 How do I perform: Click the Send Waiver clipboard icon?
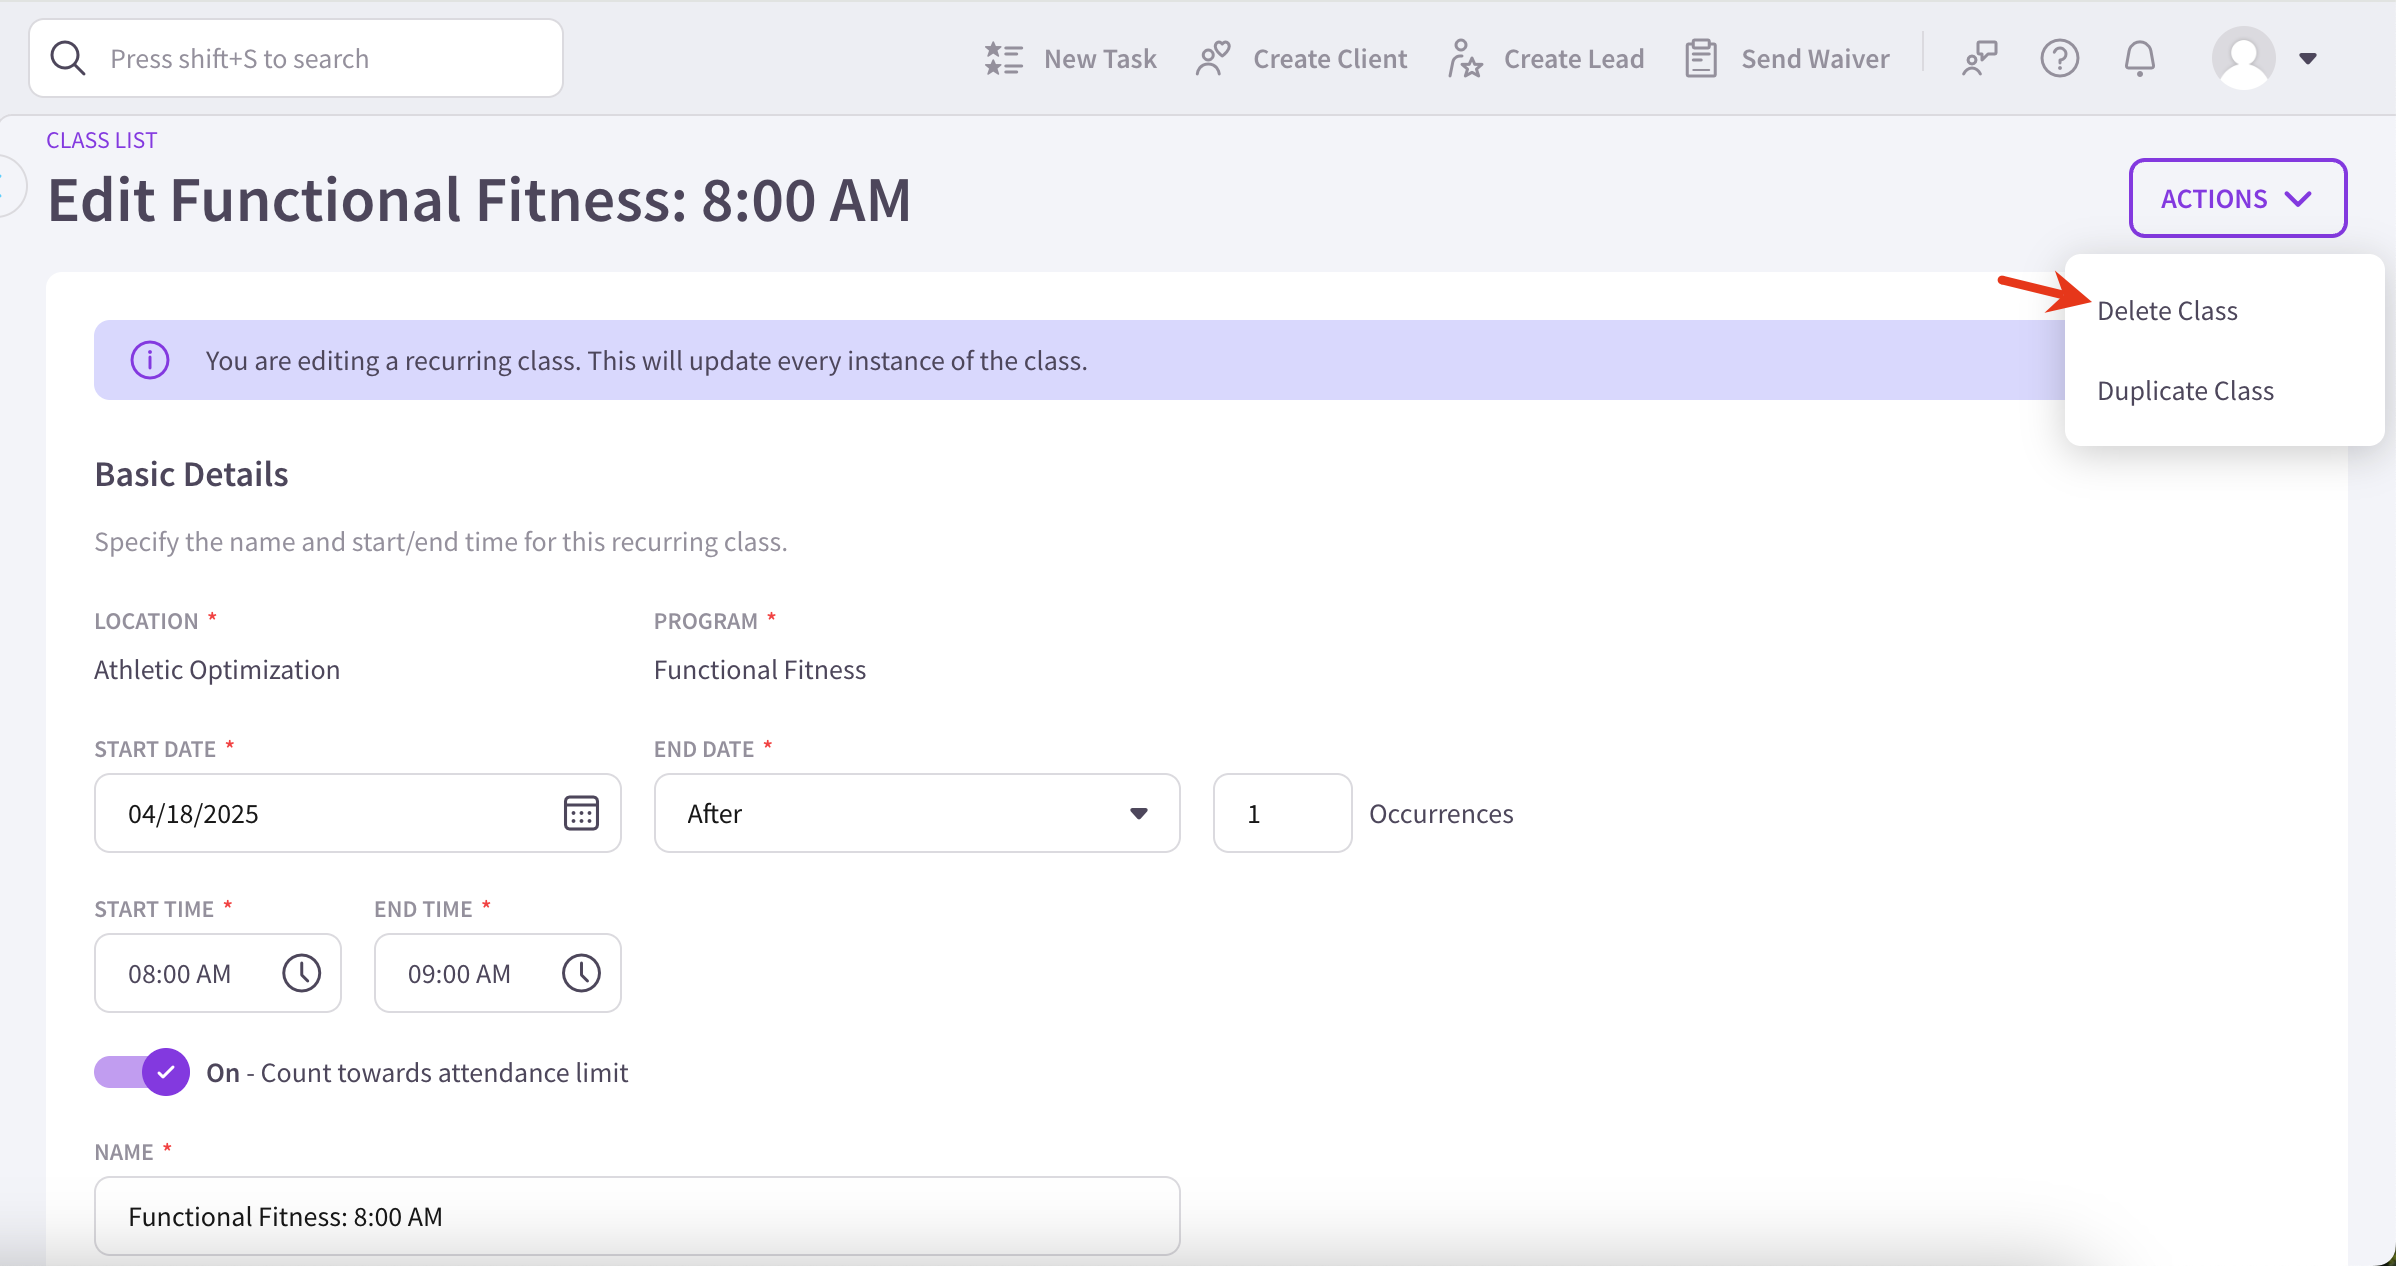(x=1701, y=59)
